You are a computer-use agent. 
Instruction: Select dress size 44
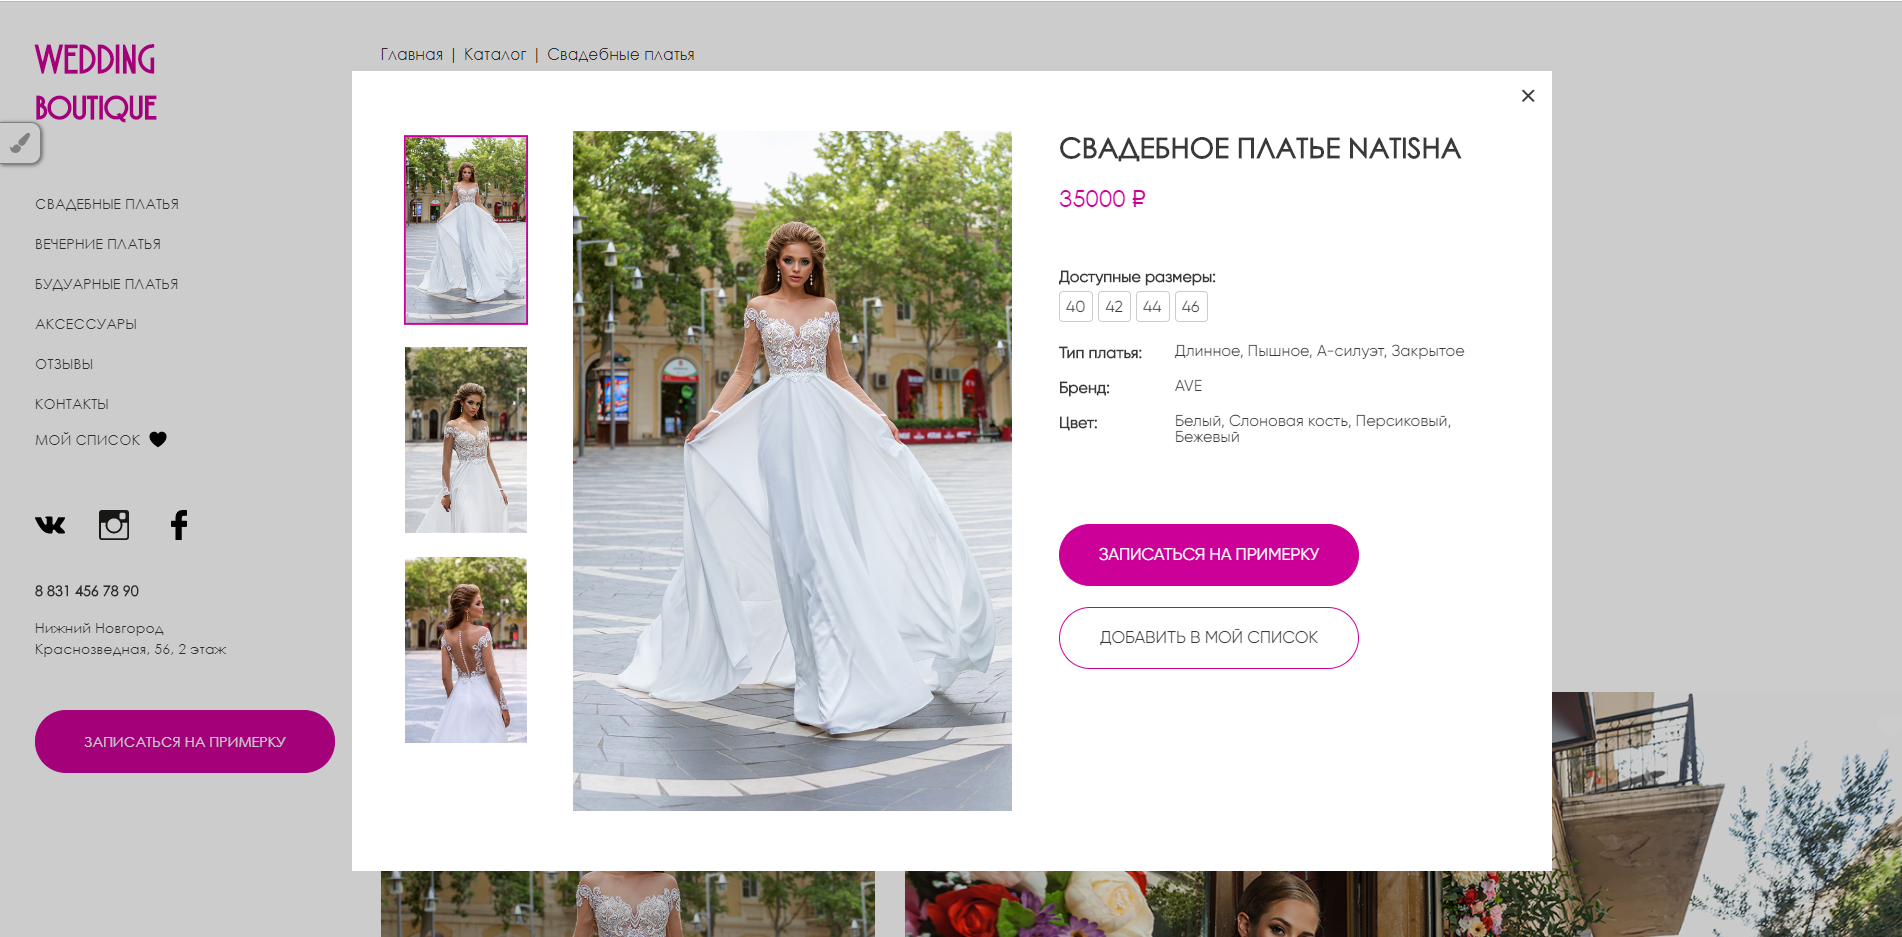pyautogui.click(x=1152, y=307)
